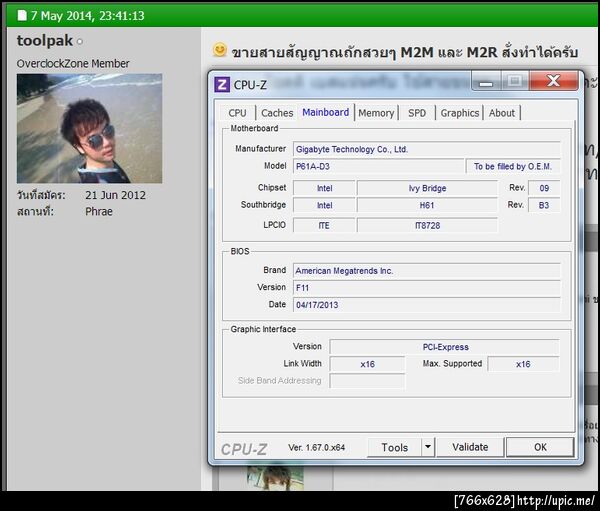Open the Tools button
The image size is (600, 511).
(395, 447)
